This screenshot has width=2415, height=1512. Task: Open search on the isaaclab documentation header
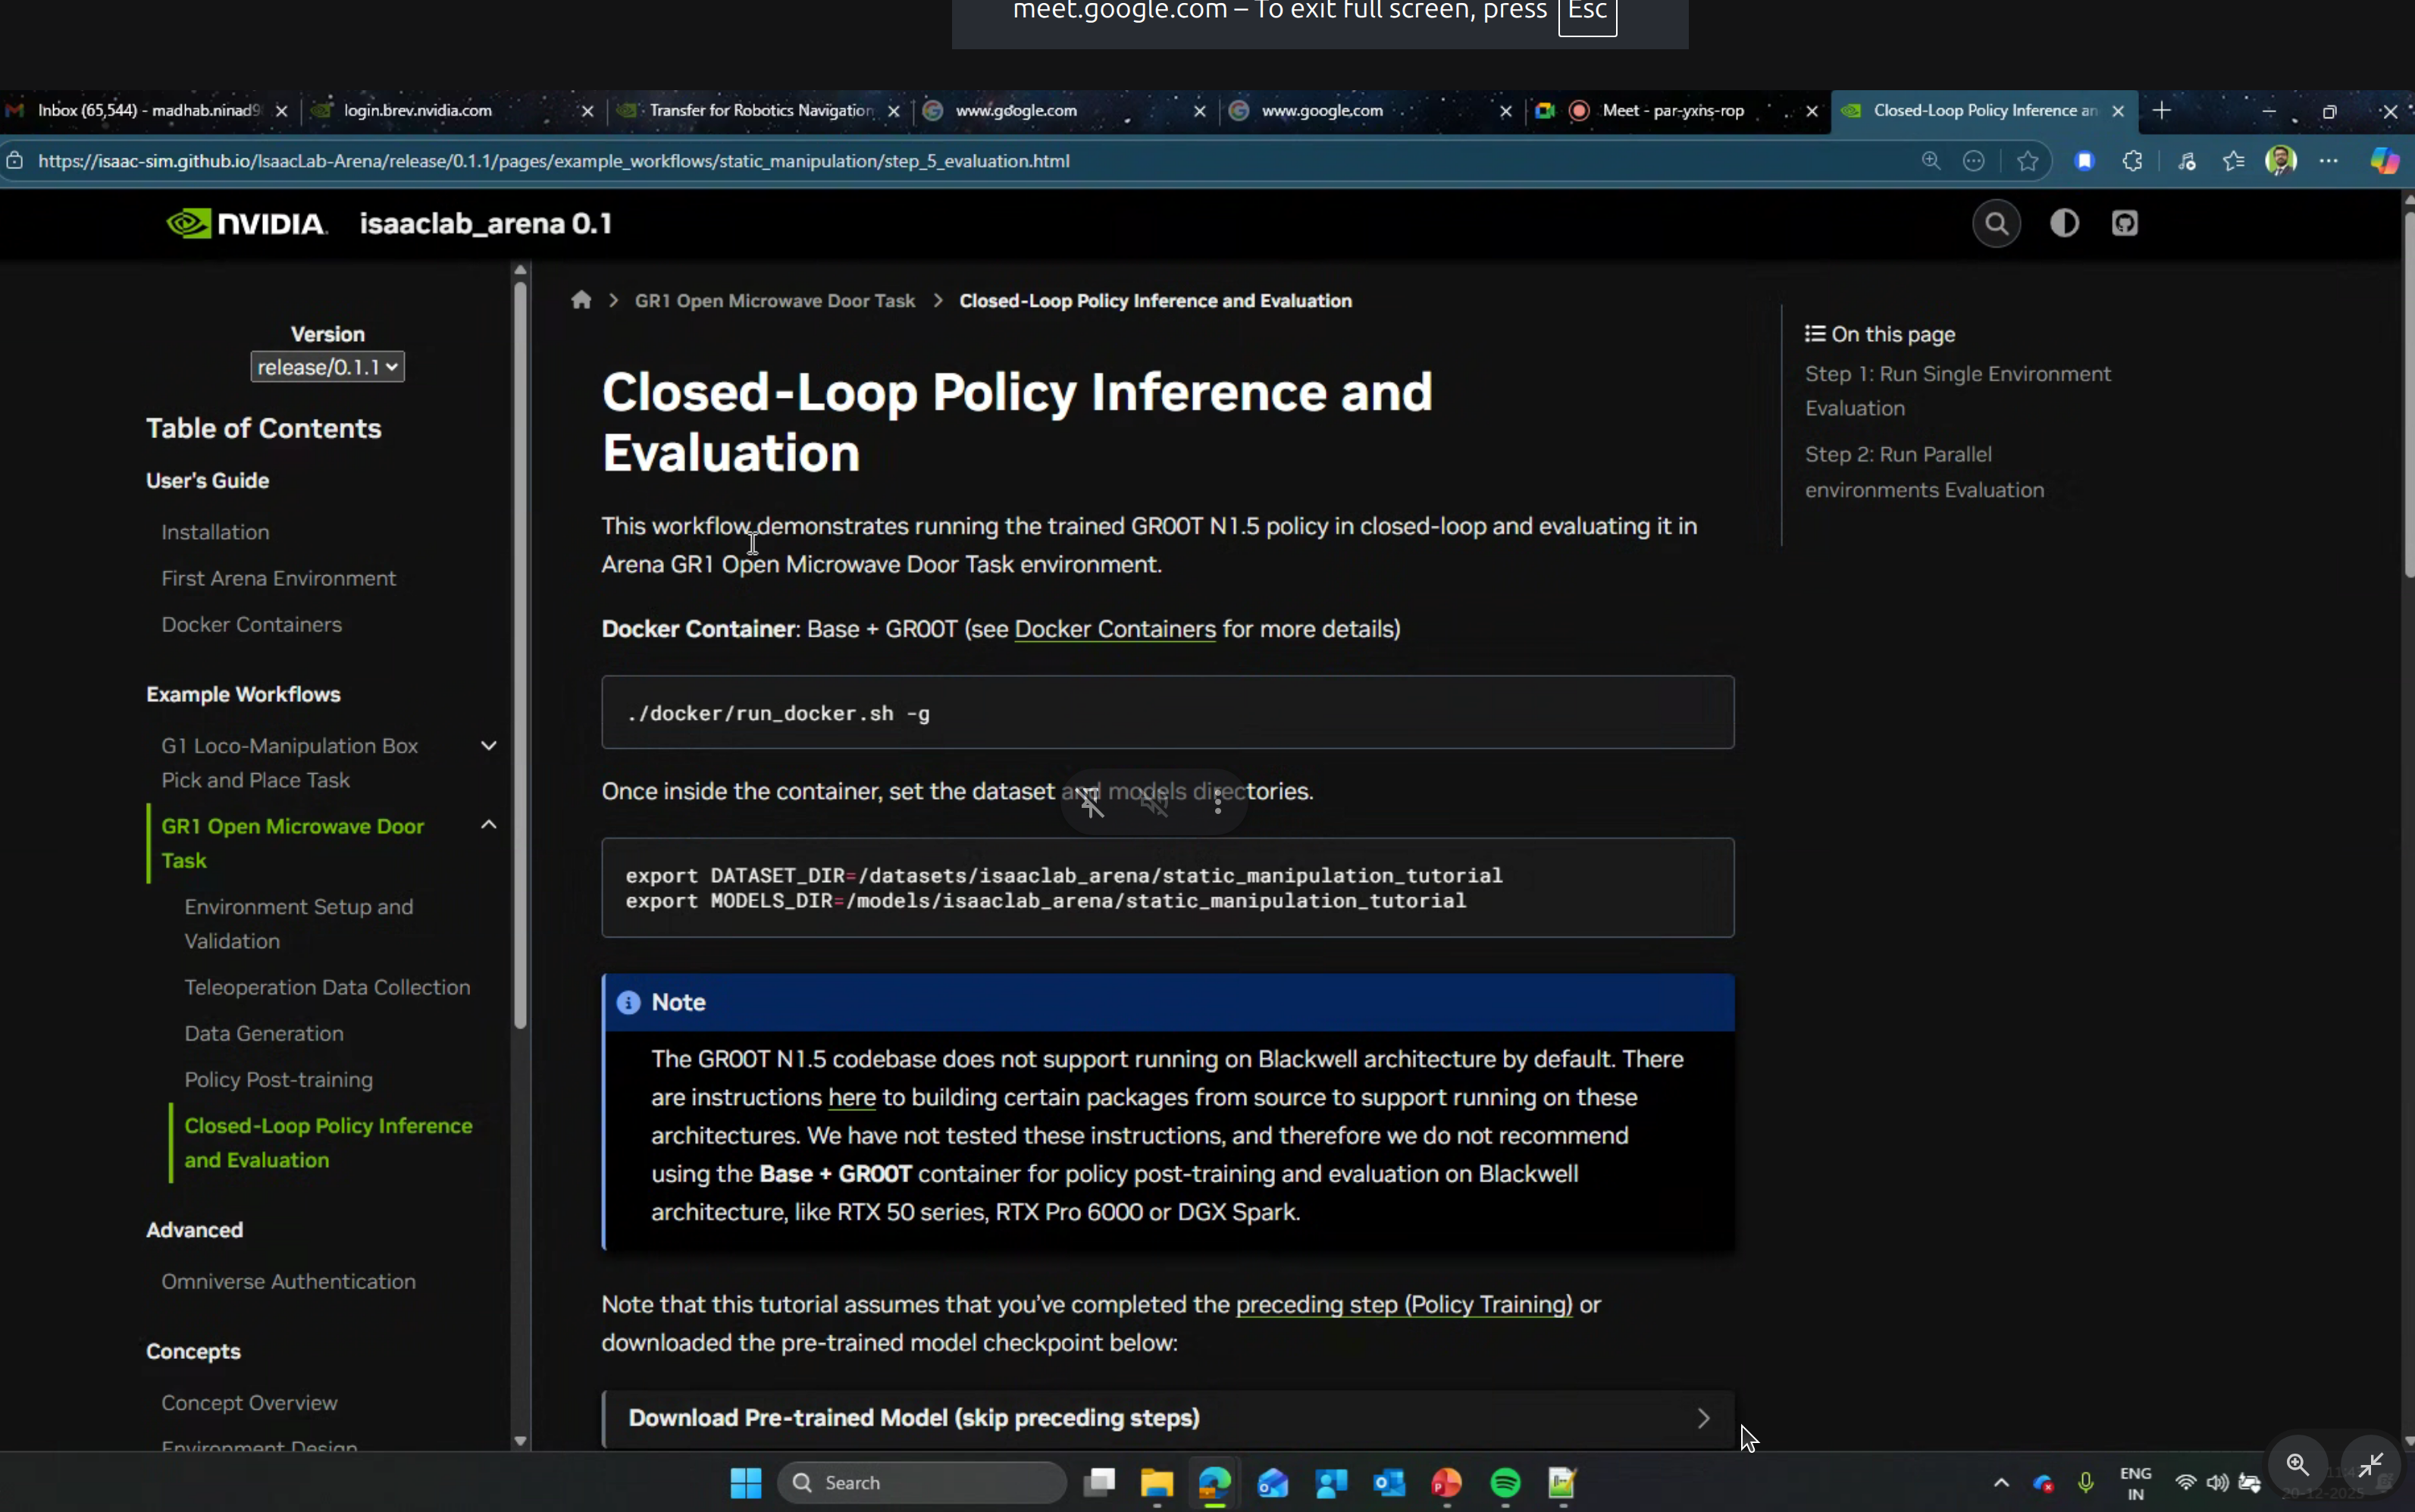[1996, 223]
